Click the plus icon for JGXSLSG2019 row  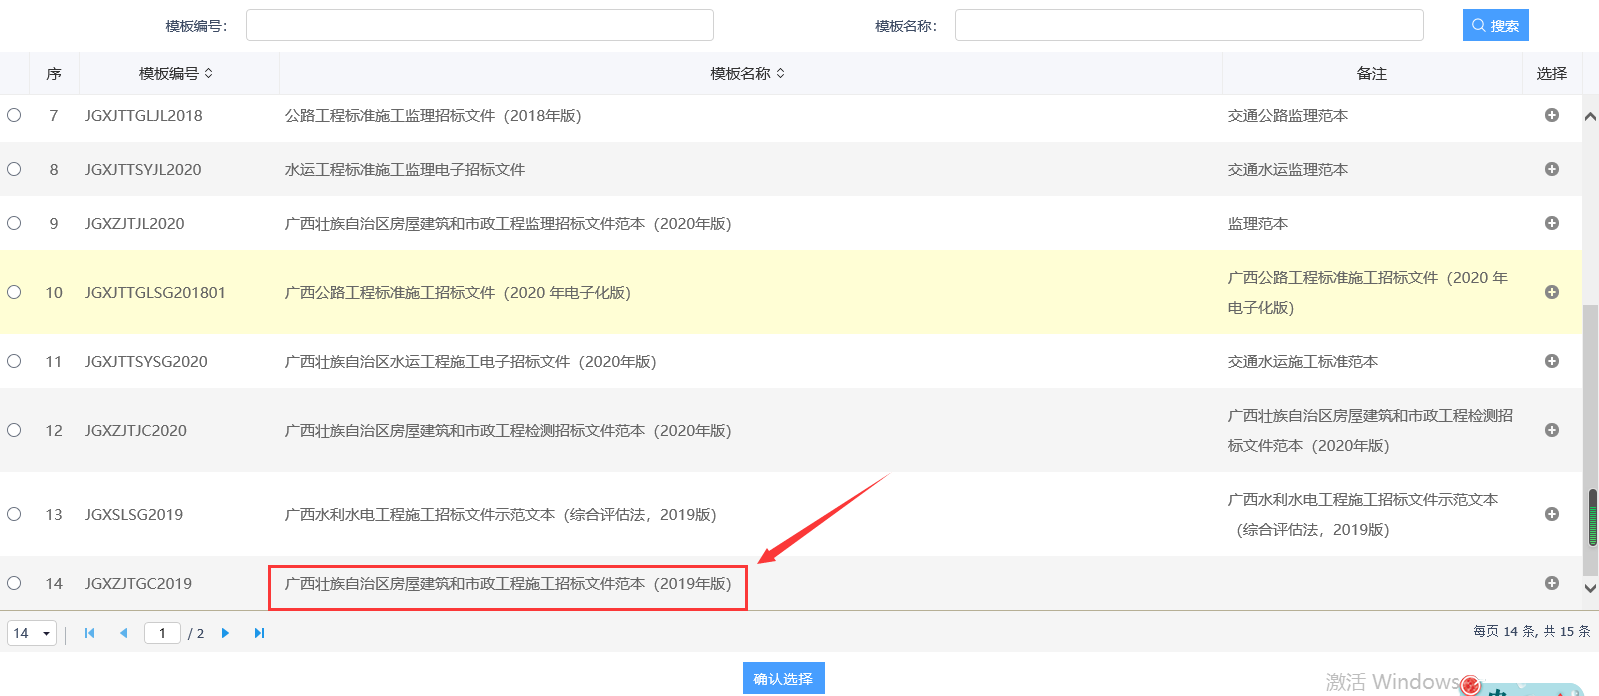pos(1551,514)
